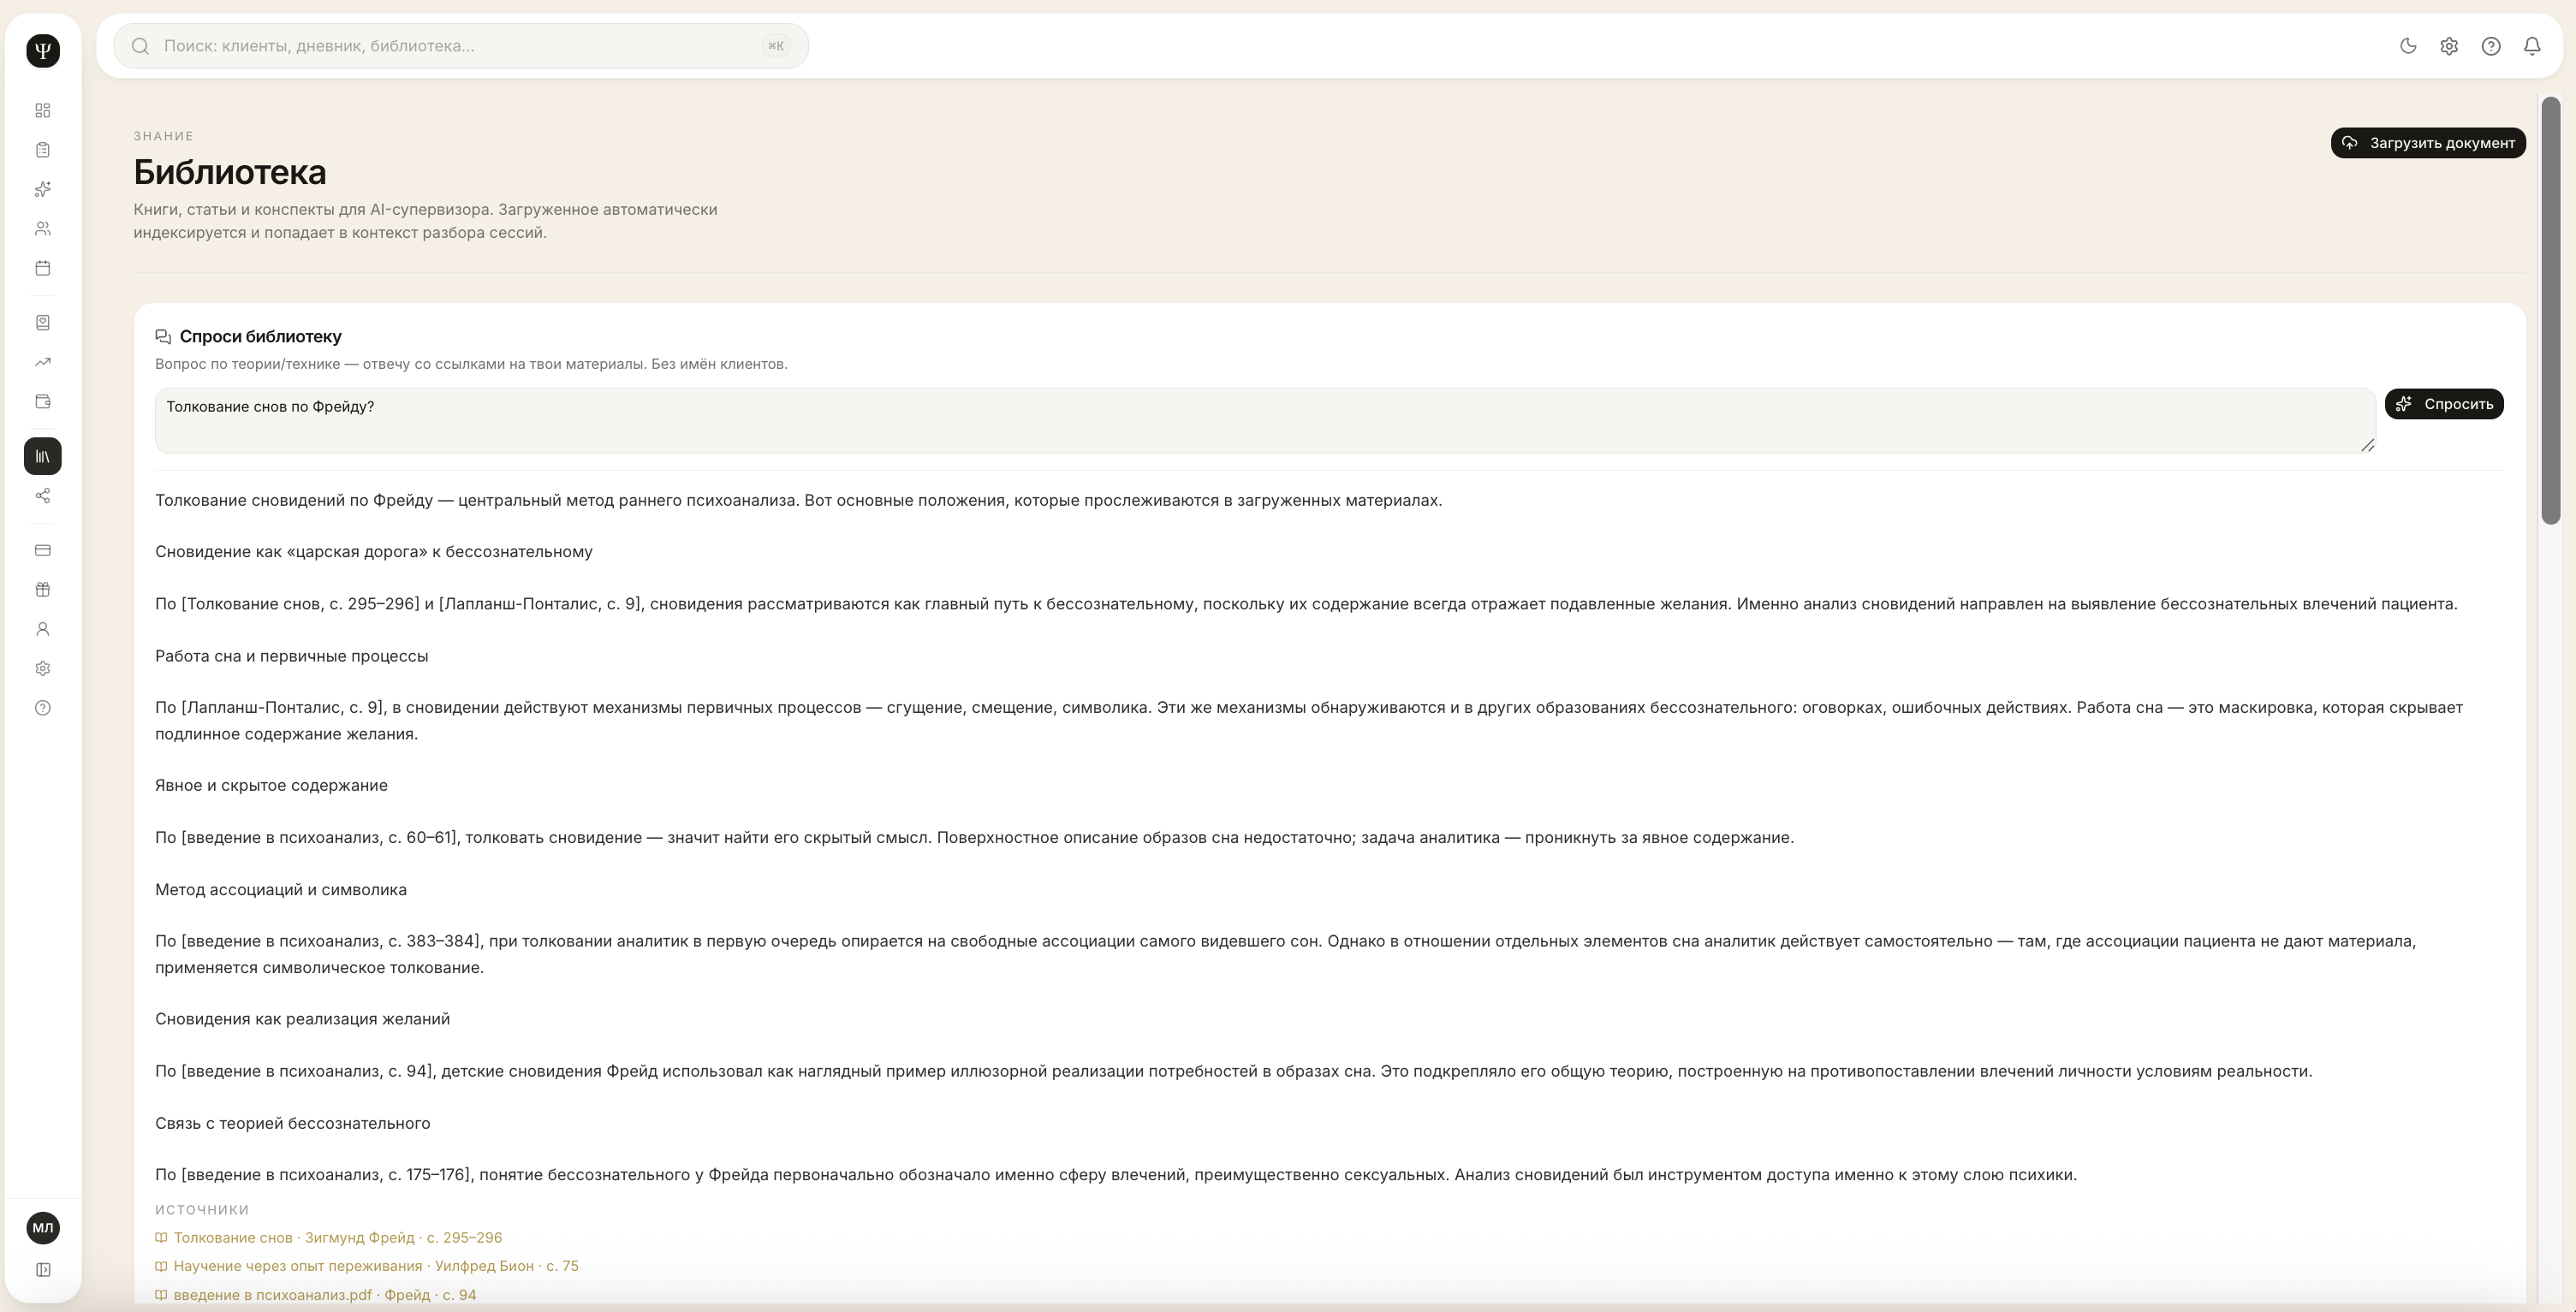Open the clients people icon in sidebar
The image size is (2576, 1312).
coord(43,229)
